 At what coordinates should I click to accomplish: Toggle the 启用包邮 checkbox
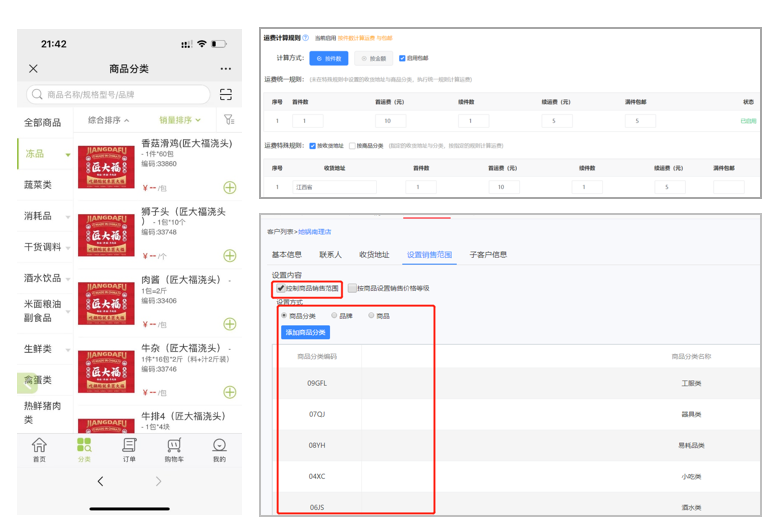(402, 58)
